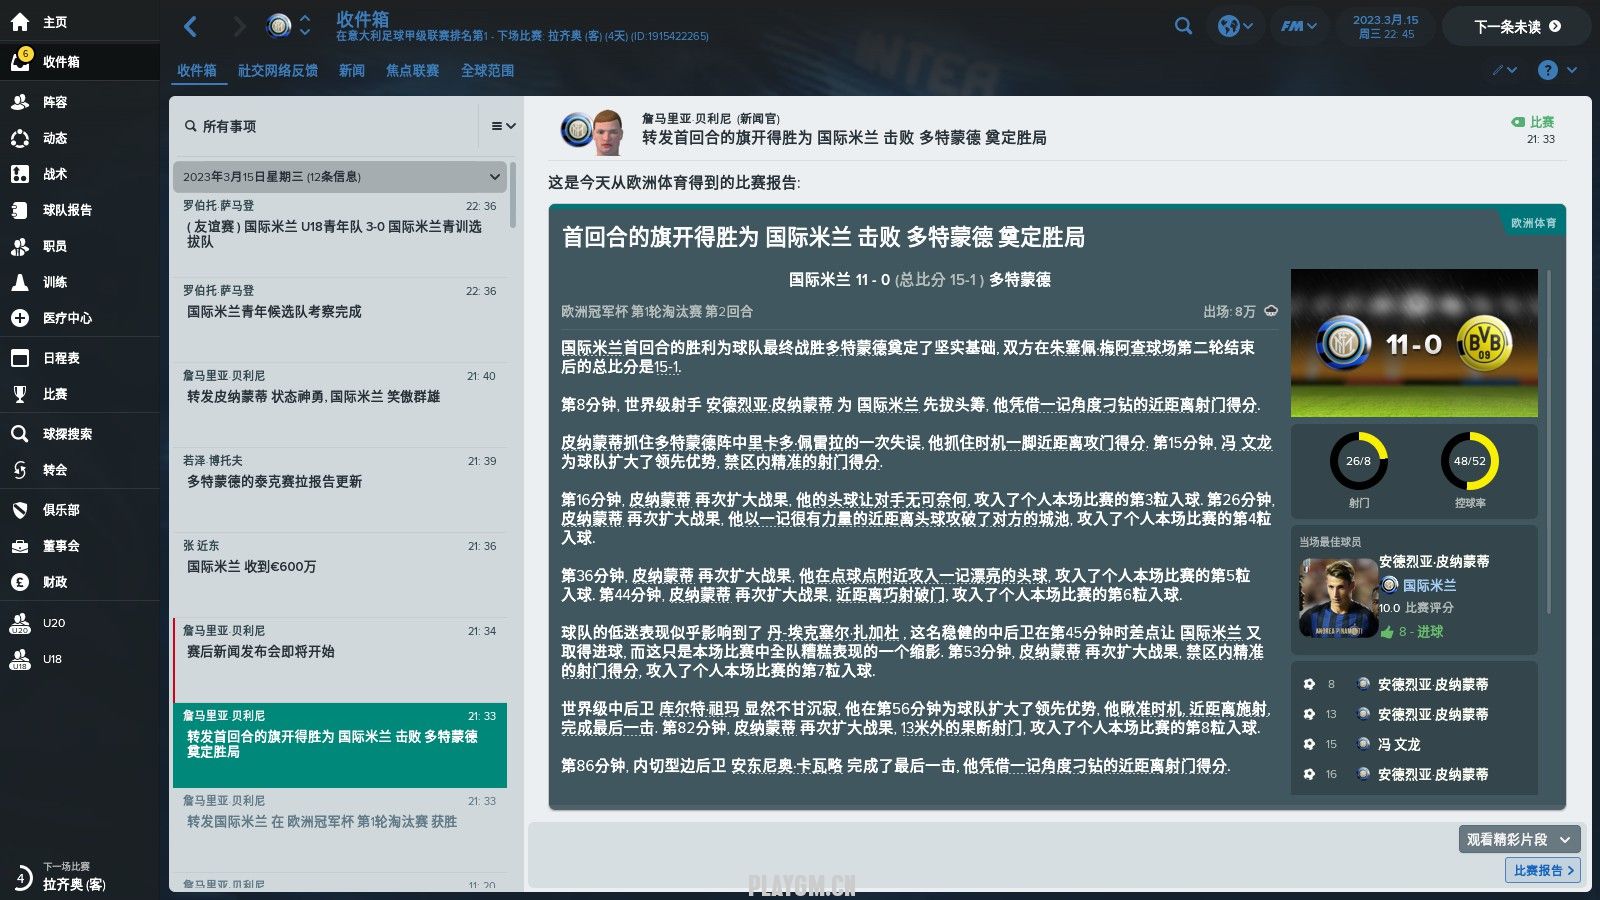This screenshot has height=900, width=1600.
Task: Click the blue help question mark icon
Action: click(x=1548, y=70)
